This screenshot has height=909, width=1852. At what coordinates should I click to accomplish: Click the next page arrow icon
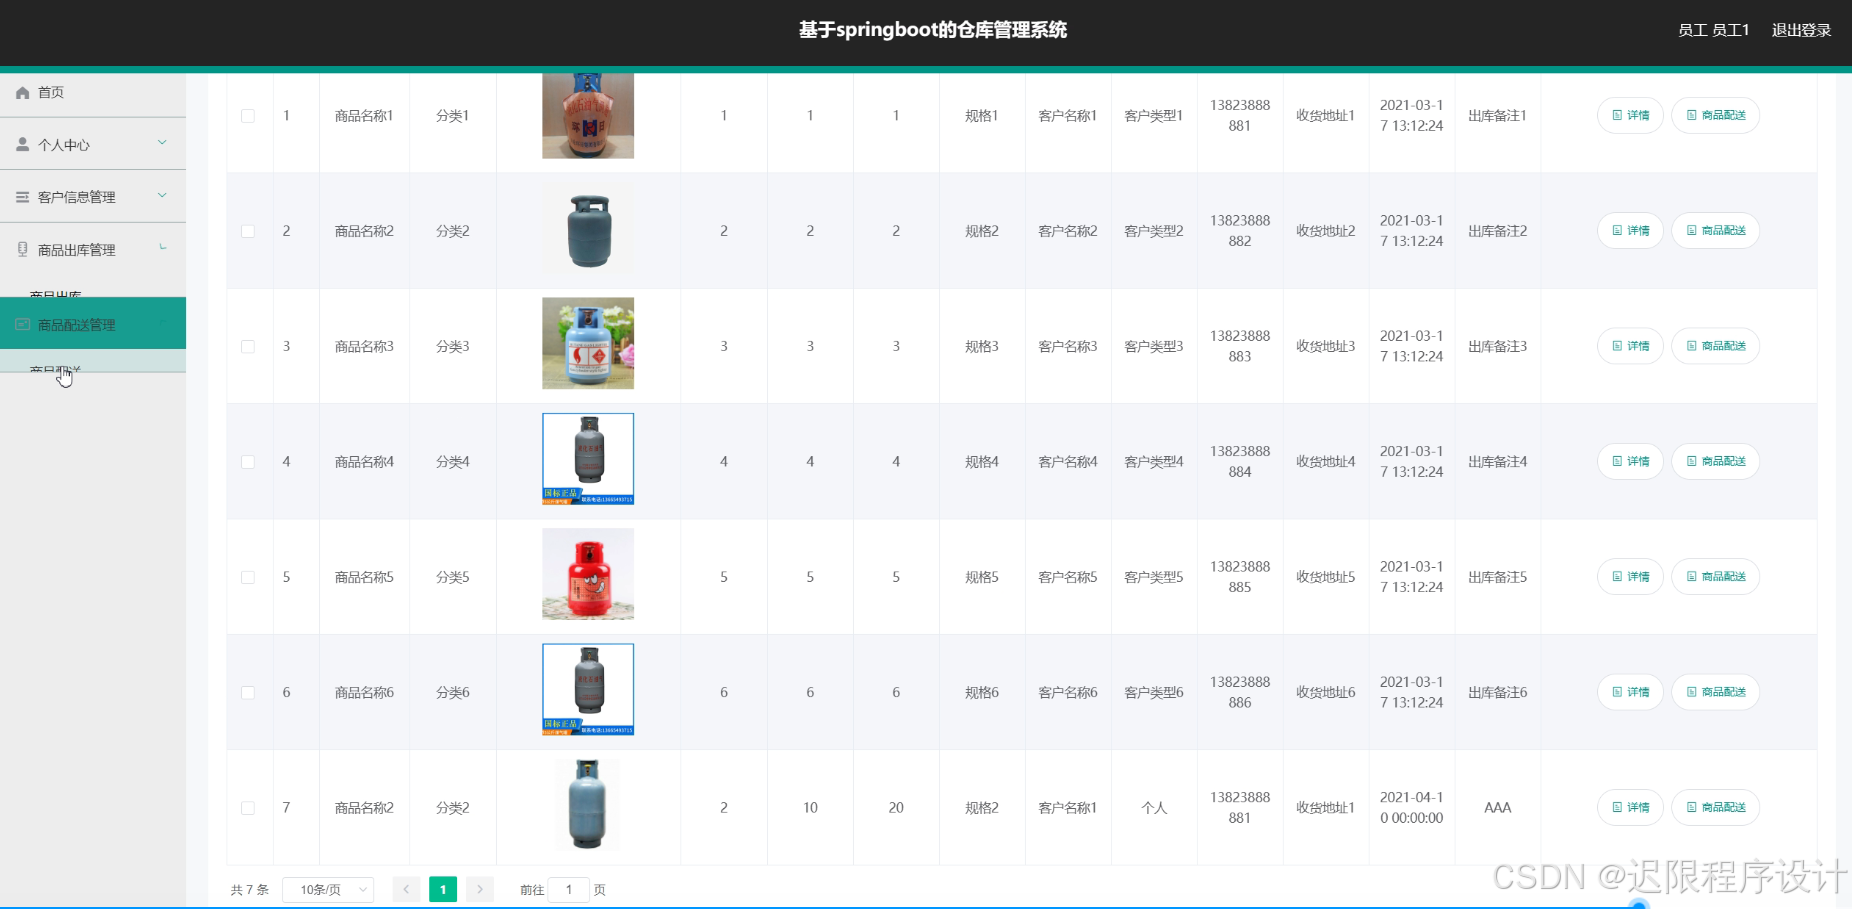click(x=480, y=888)
